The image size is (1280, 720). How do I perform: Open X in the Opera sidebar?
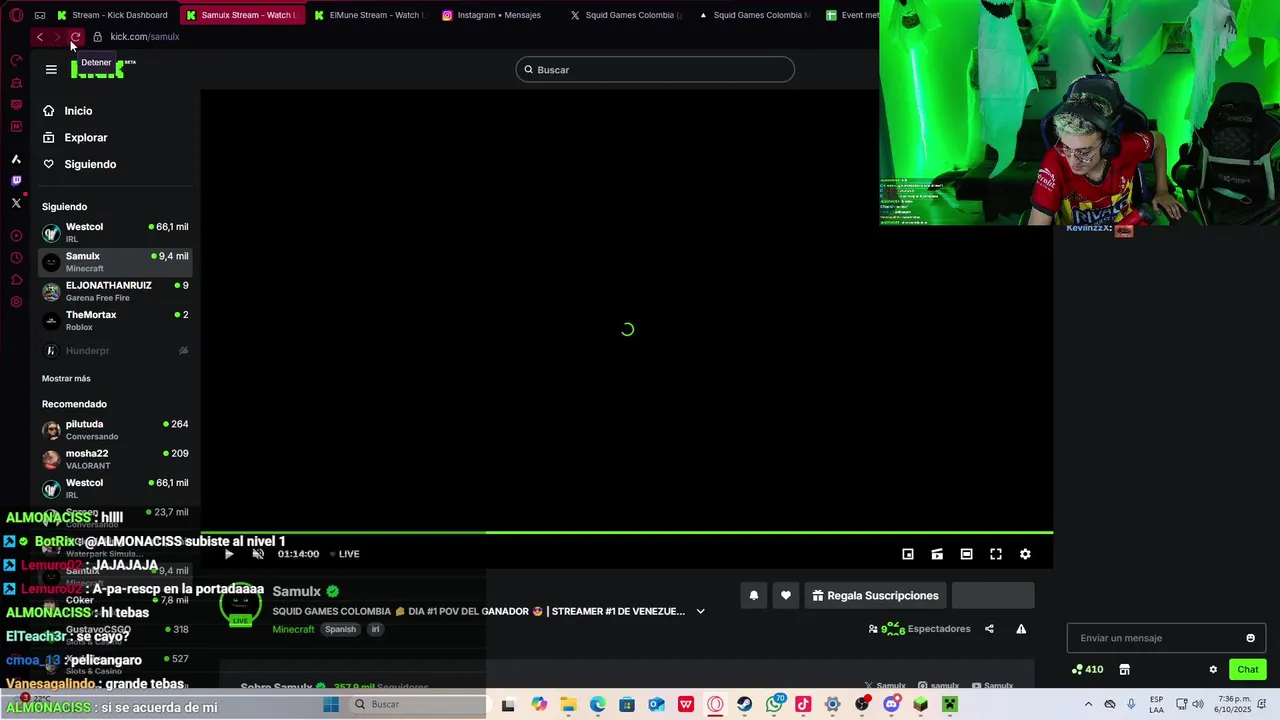coord(16,203)
